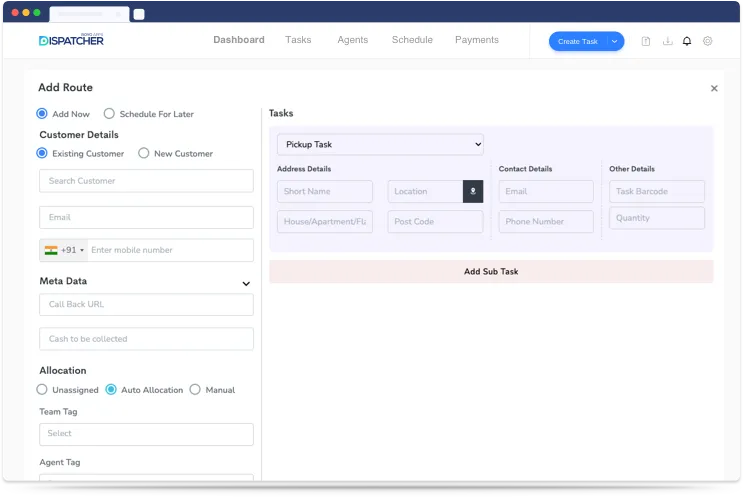This screenshot has width=743, height=497.
Task: Choose the New Customer radio button
Action: click(x=144, y=153)
